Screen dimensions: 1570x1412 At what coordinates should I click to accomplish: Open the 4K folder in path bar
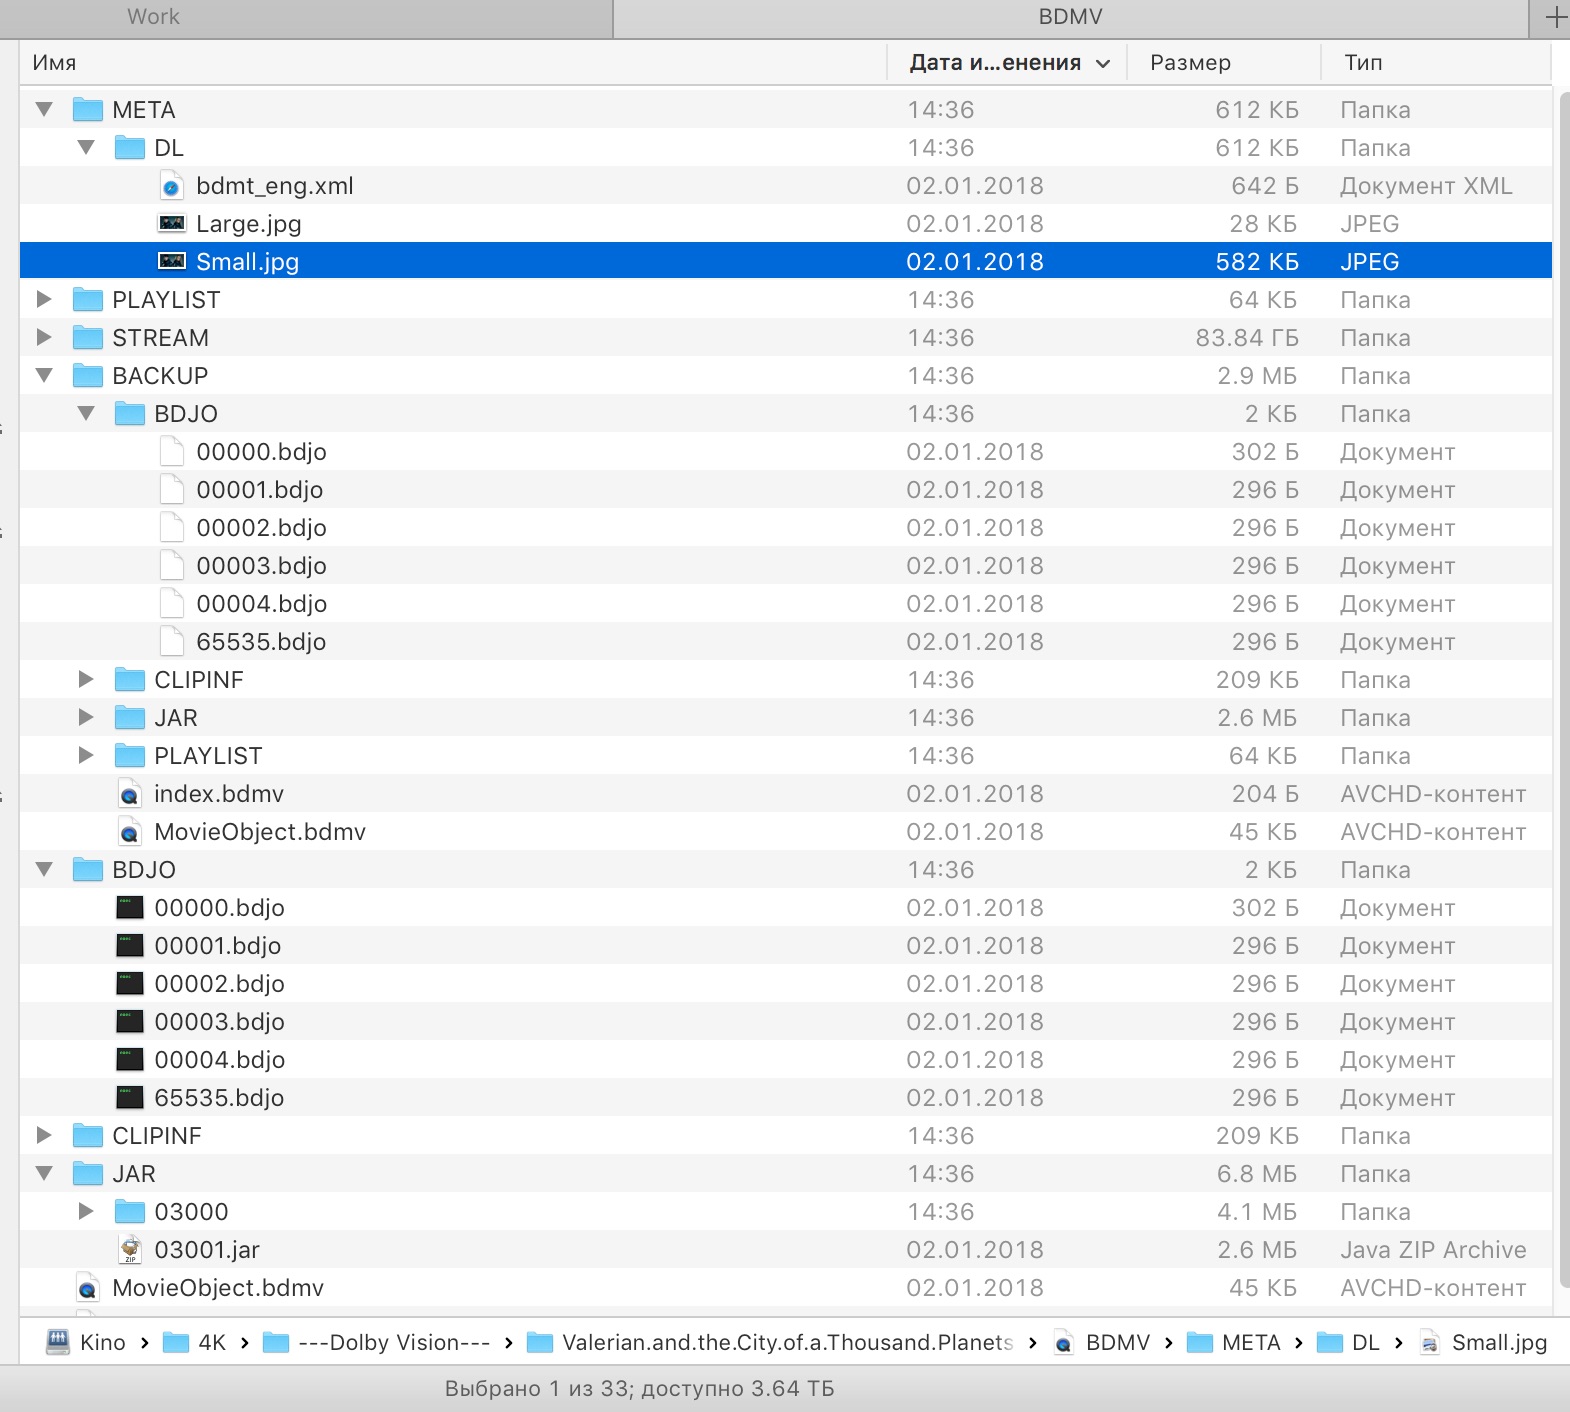click(x=211, y=1342)
